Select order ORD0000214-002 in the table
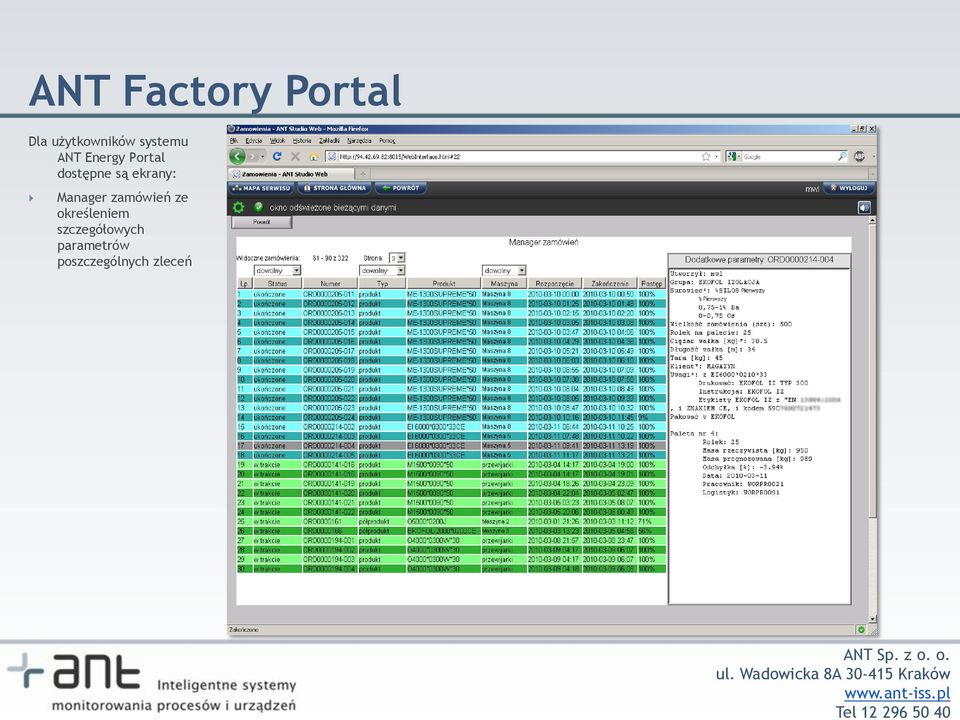Viewport: 960px width, 720px height. tap(451, 427)
